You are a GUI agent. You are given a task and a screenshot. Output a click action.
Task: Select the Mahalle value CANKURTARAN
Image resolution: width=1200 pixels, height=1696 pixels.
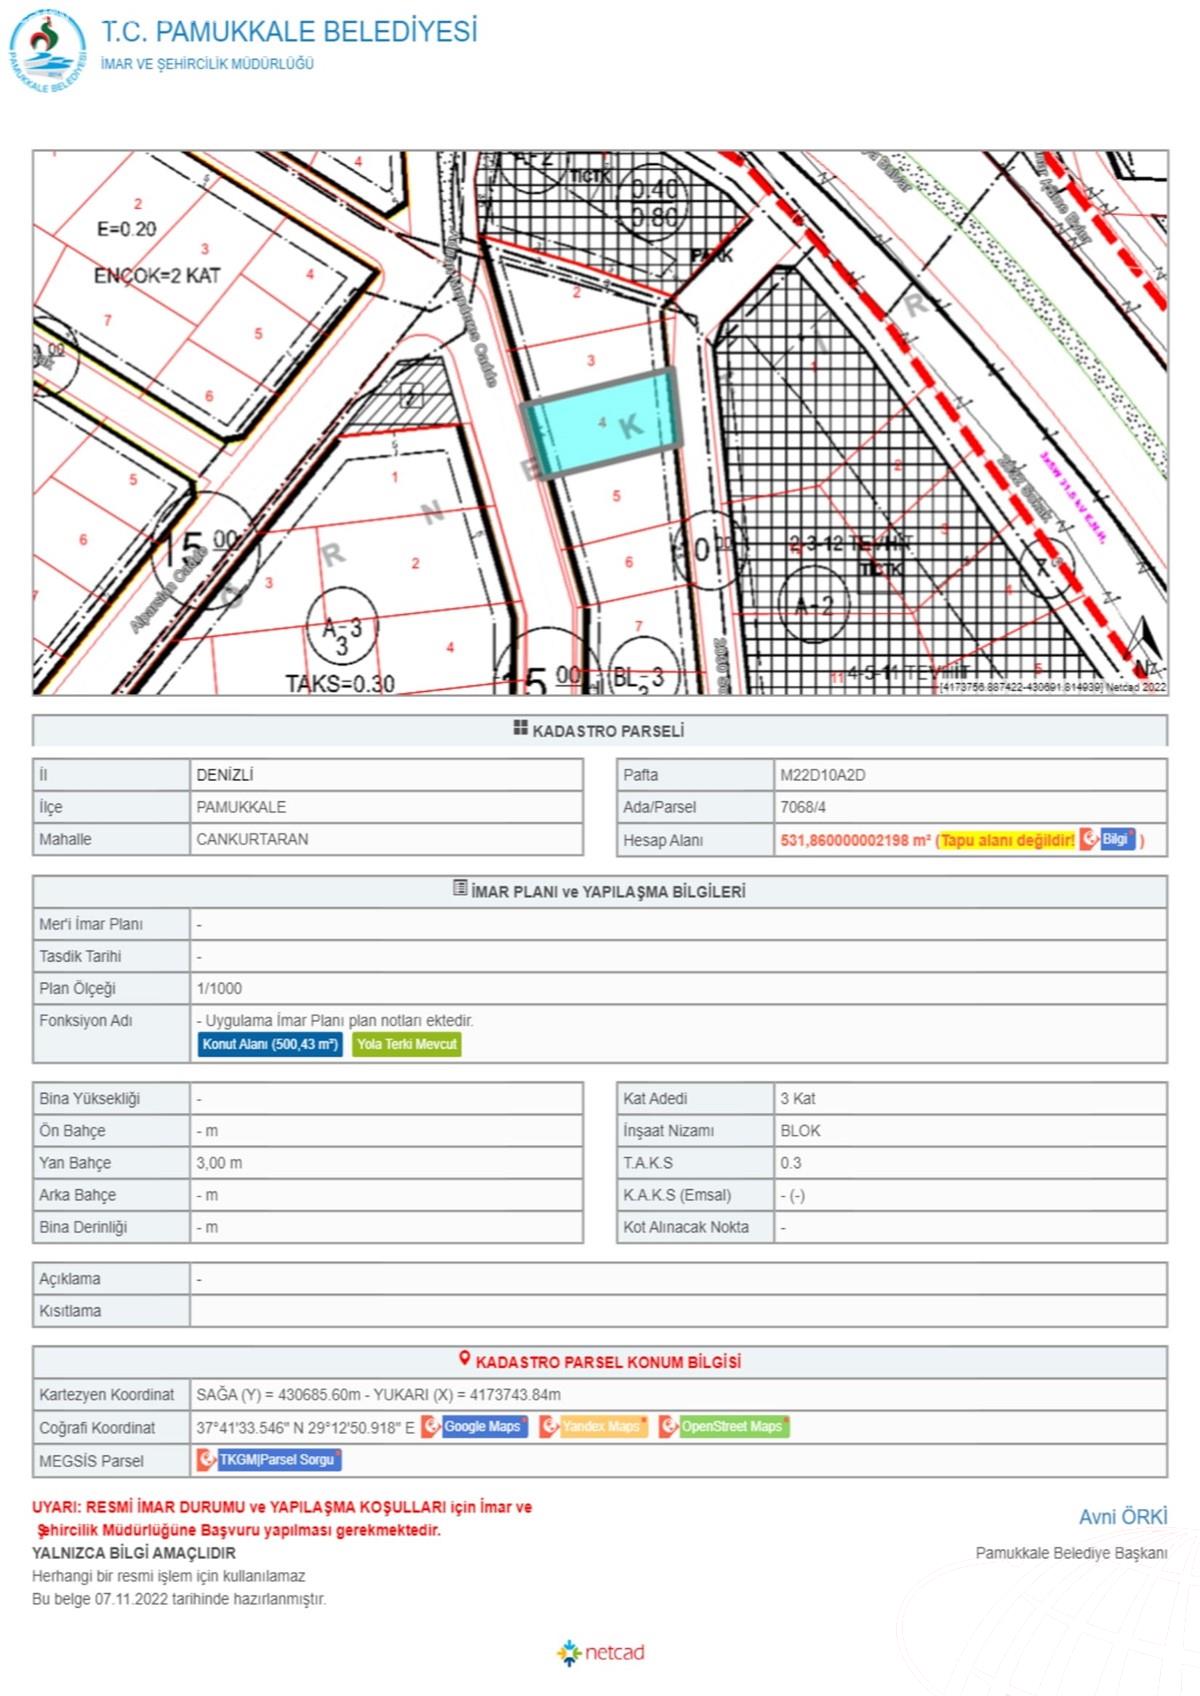click(252, 839)
